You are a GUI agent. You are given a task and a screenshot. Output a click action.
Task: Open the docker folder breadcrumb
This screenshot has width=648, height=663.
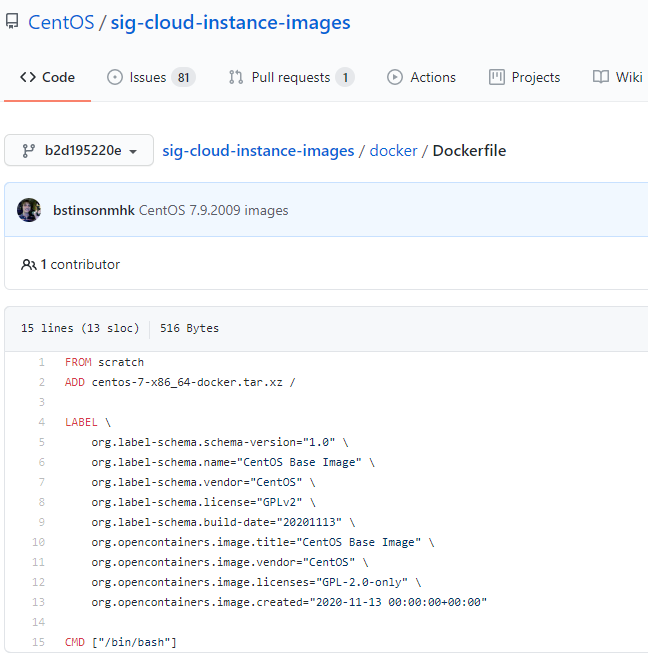click(x=393, y=151)
